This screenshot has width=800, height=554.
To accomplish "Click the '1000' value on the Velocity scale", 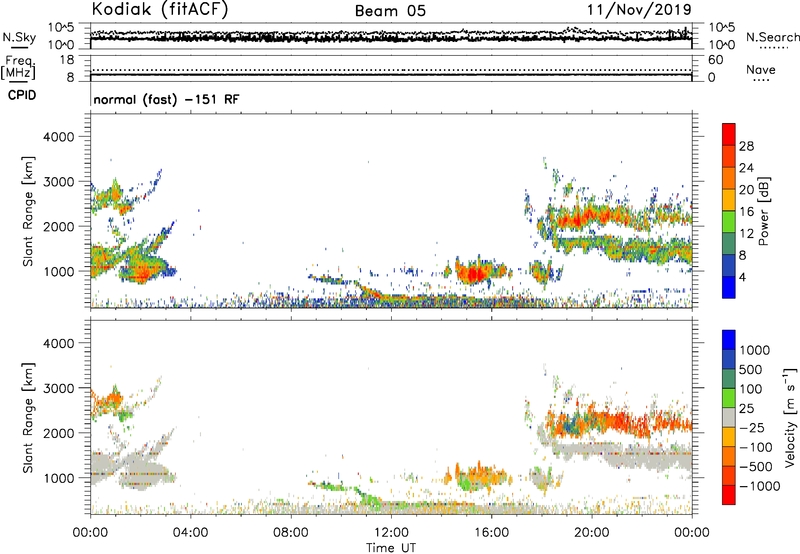I will [x=755, y=350].
